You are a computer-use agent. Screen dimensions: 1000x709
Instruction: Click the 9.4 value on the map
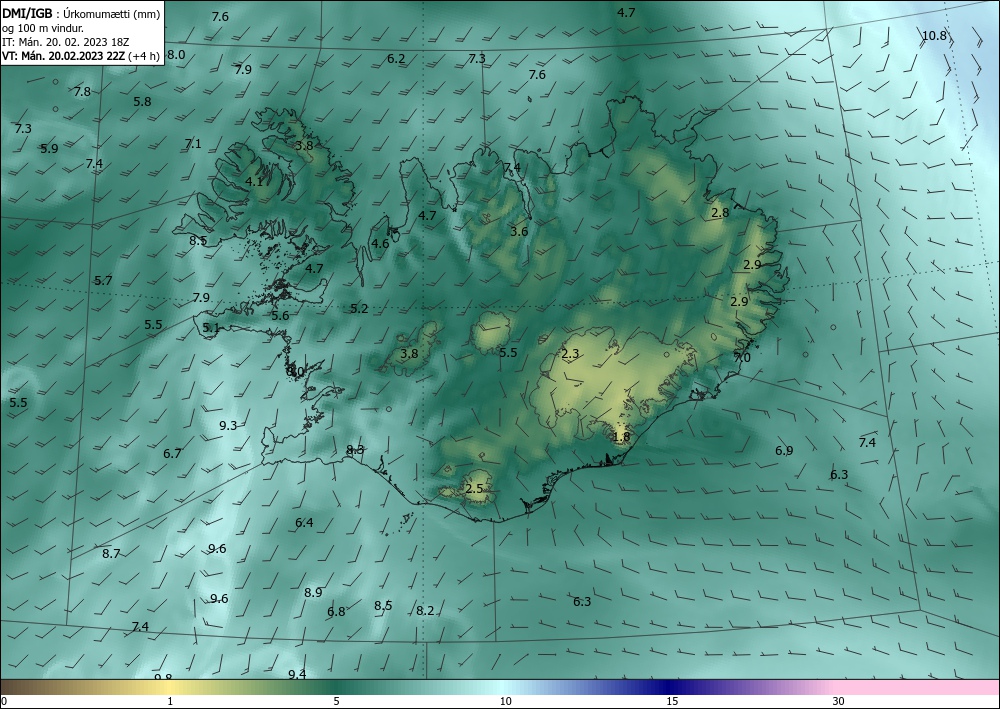coord(297,674)
